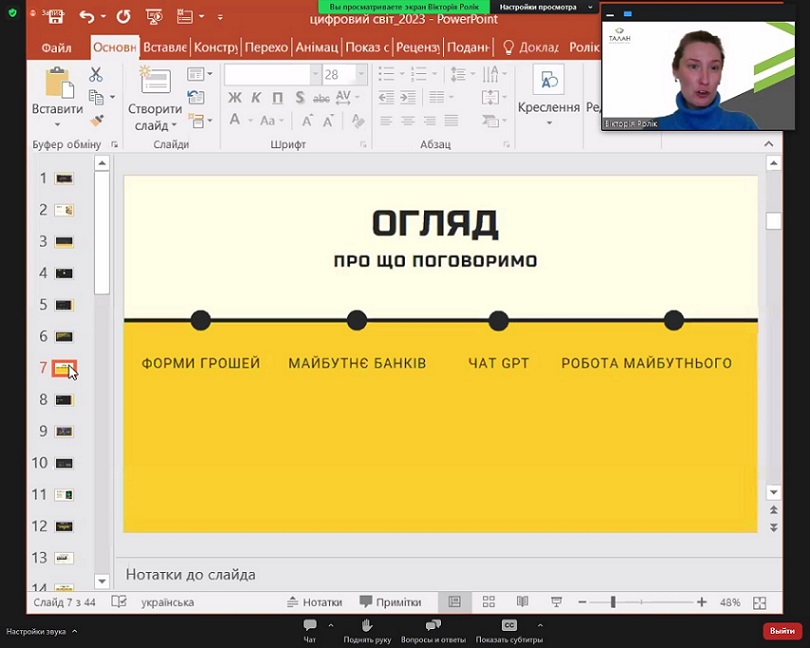Toggle strikethrough abc button
810x648 pixels.
321,98
